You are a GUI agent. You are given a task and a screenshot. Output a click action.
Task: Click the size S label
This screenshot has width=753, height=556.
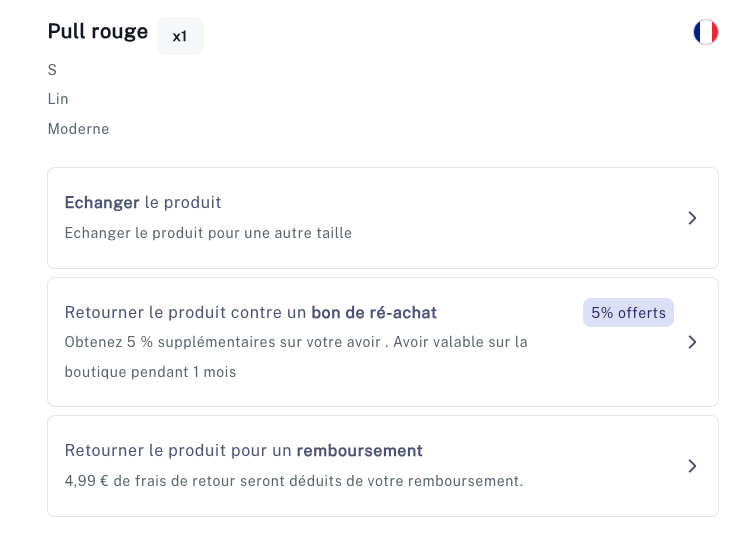pyautogui.click(x=52, y=70)
